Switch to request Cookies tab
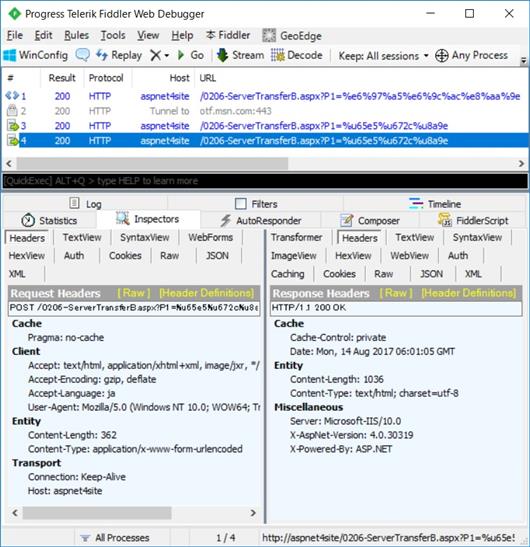The width and height of the screenshot is (530, 547). point(125,256)
